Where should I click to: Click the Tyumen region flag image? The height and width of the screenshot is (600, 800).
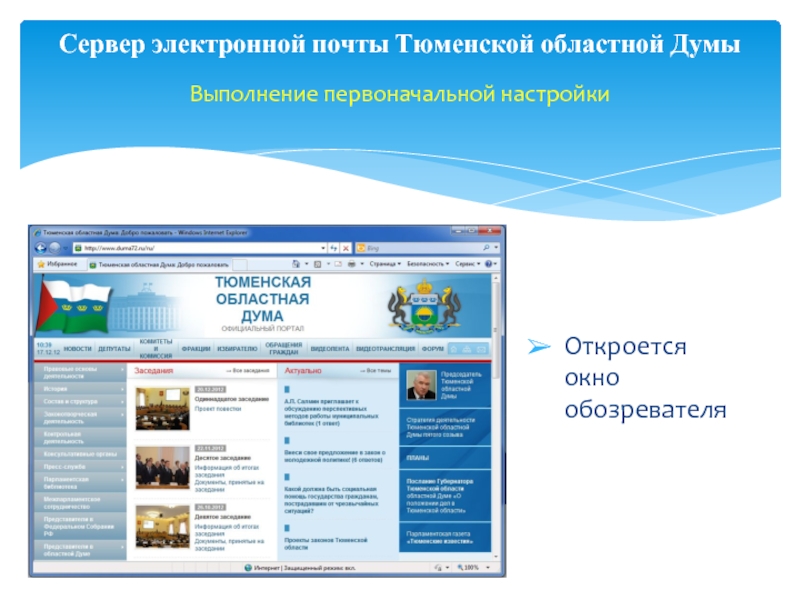tap(72, 307)
